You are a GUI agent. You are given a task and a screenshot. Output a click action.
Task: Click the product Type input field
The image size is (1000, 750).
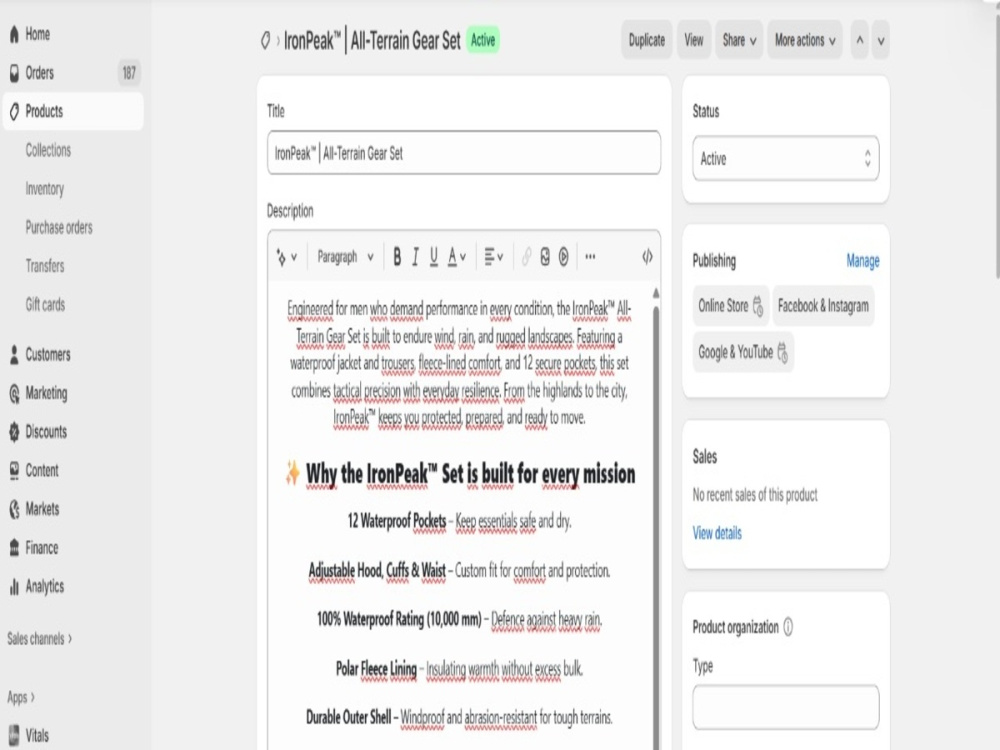(x=786, y=707)
